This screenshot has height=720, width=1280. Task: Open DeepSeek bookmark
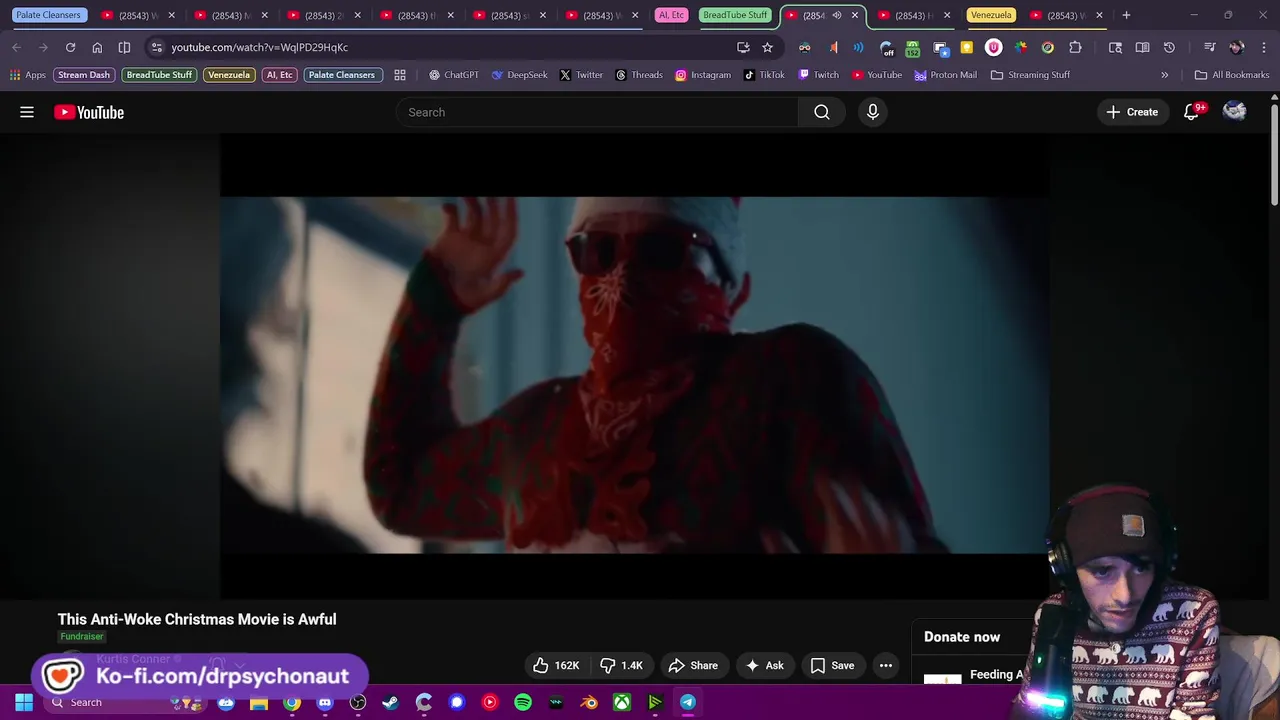pos(519,75)
